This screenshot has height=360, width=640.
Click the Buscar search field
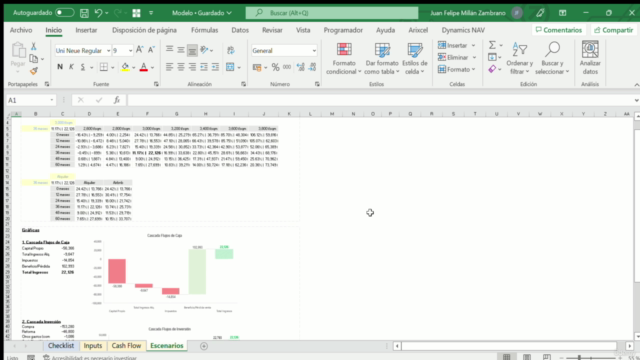pyautogui.click(x=331, y=13)
